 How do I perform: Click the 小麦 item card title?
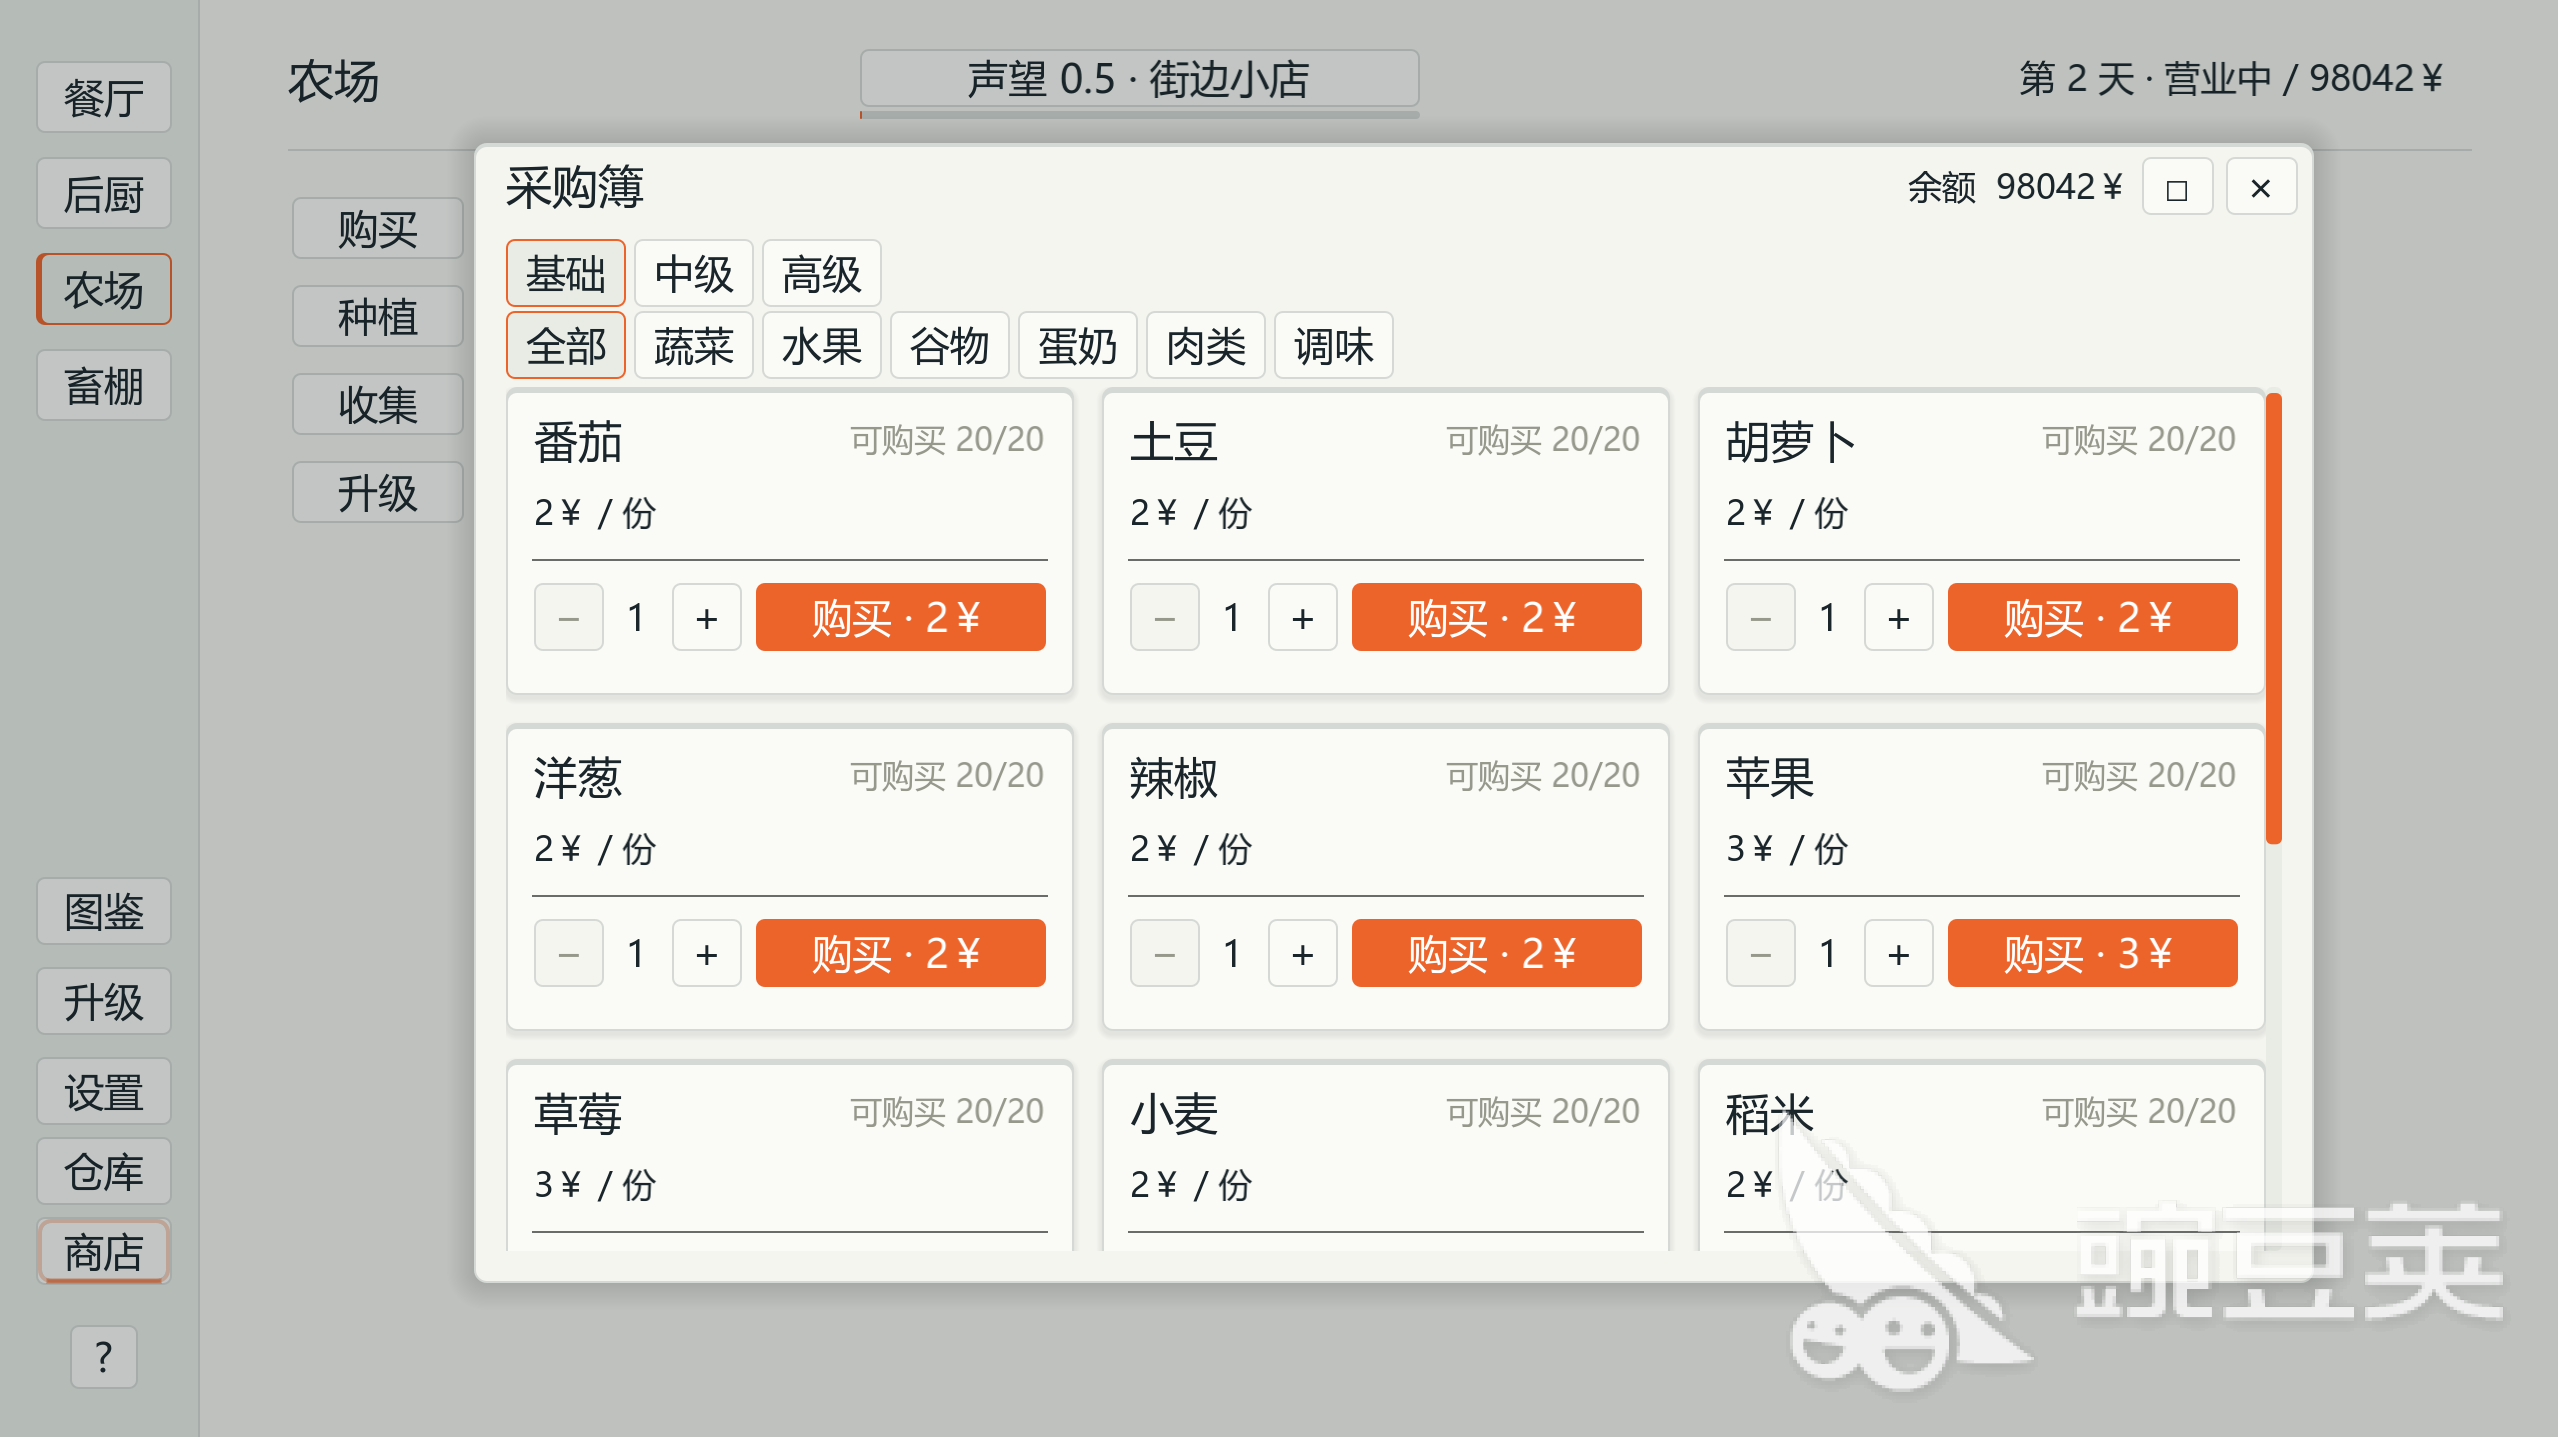coord(1174,1113)
